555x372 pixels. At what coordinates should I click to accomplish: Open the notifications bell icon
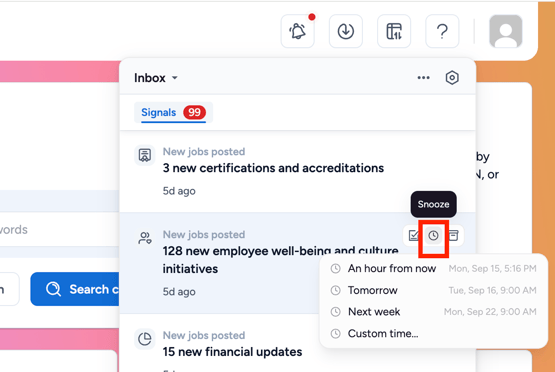pyautogui.click(x=297, y=31)
